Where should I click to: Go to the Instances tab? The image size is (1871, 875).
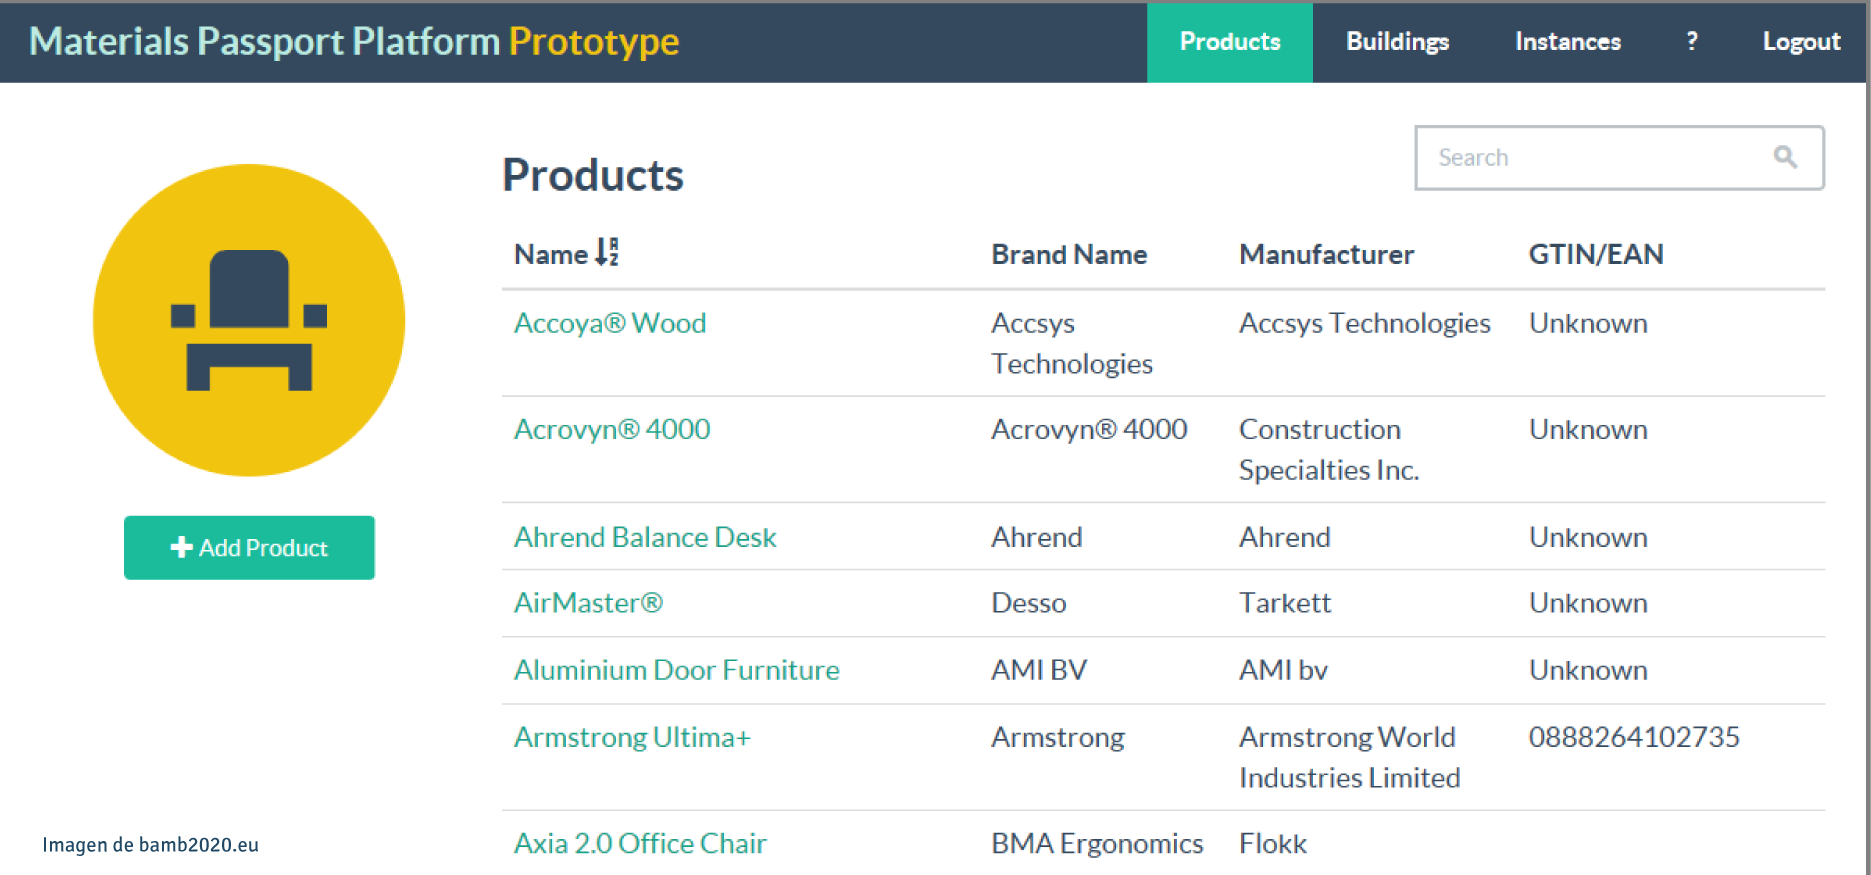click(x=1567, y=42)
